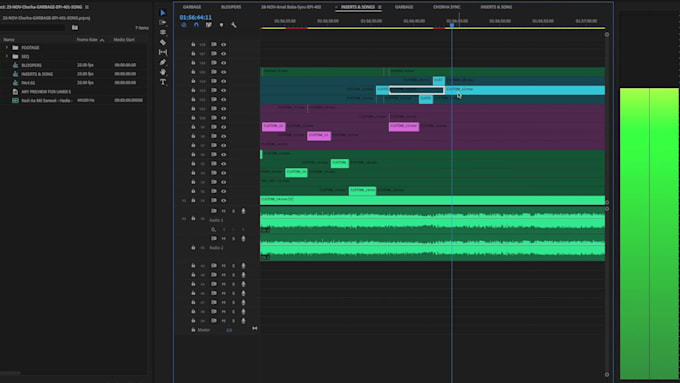Select the Pen tool
Image resolution: width=680 pixels, height=383 pixels.
click(163, 62)
